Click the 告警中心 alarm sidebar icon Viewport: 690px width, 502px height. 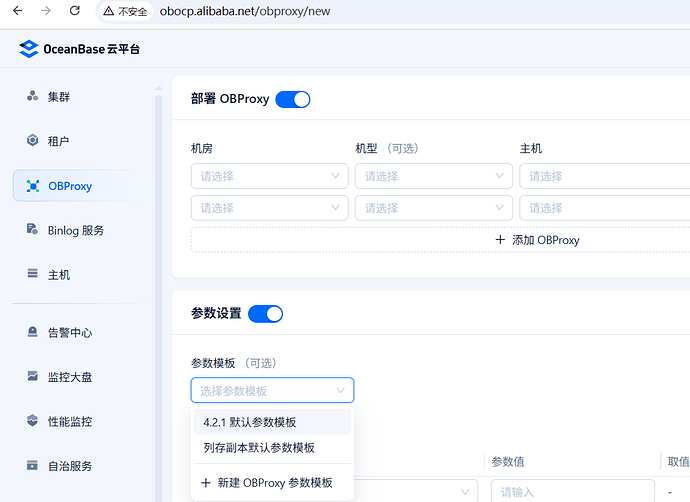click(32, 332)
